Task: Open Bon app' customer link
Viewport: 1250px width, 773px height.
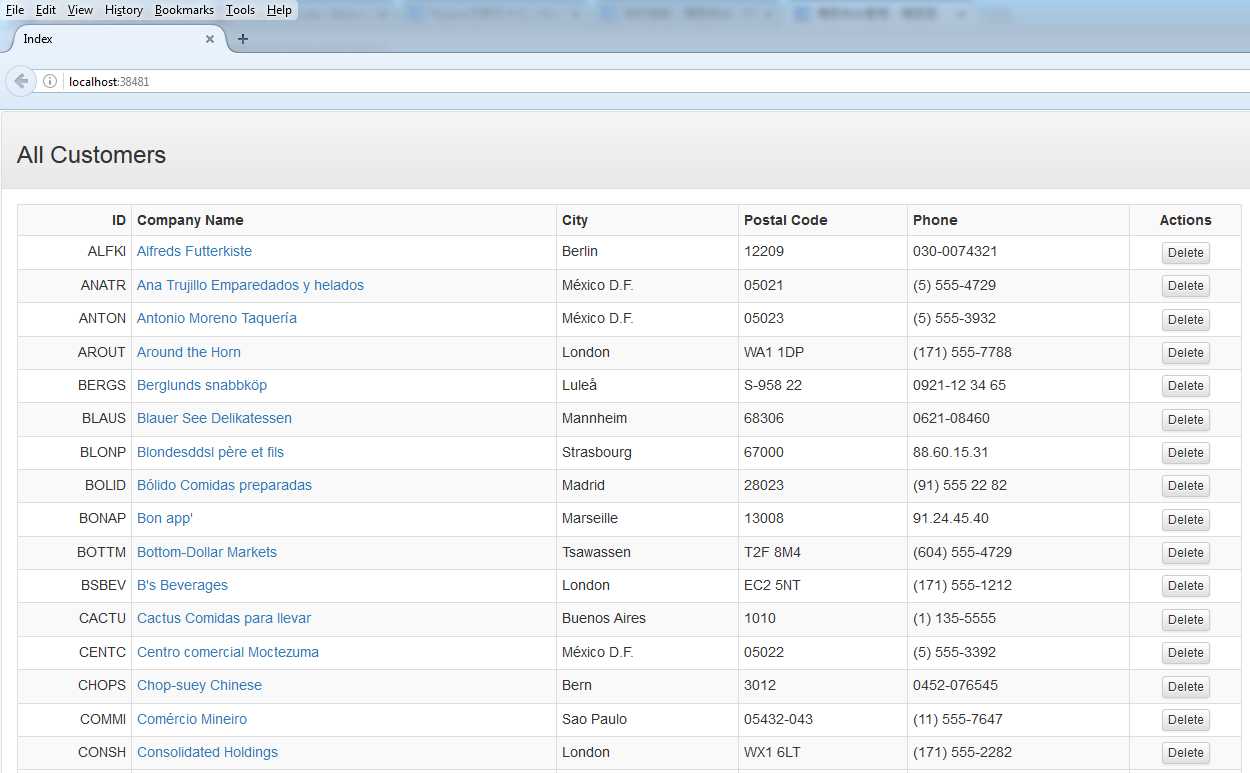Action: [165, 518]
